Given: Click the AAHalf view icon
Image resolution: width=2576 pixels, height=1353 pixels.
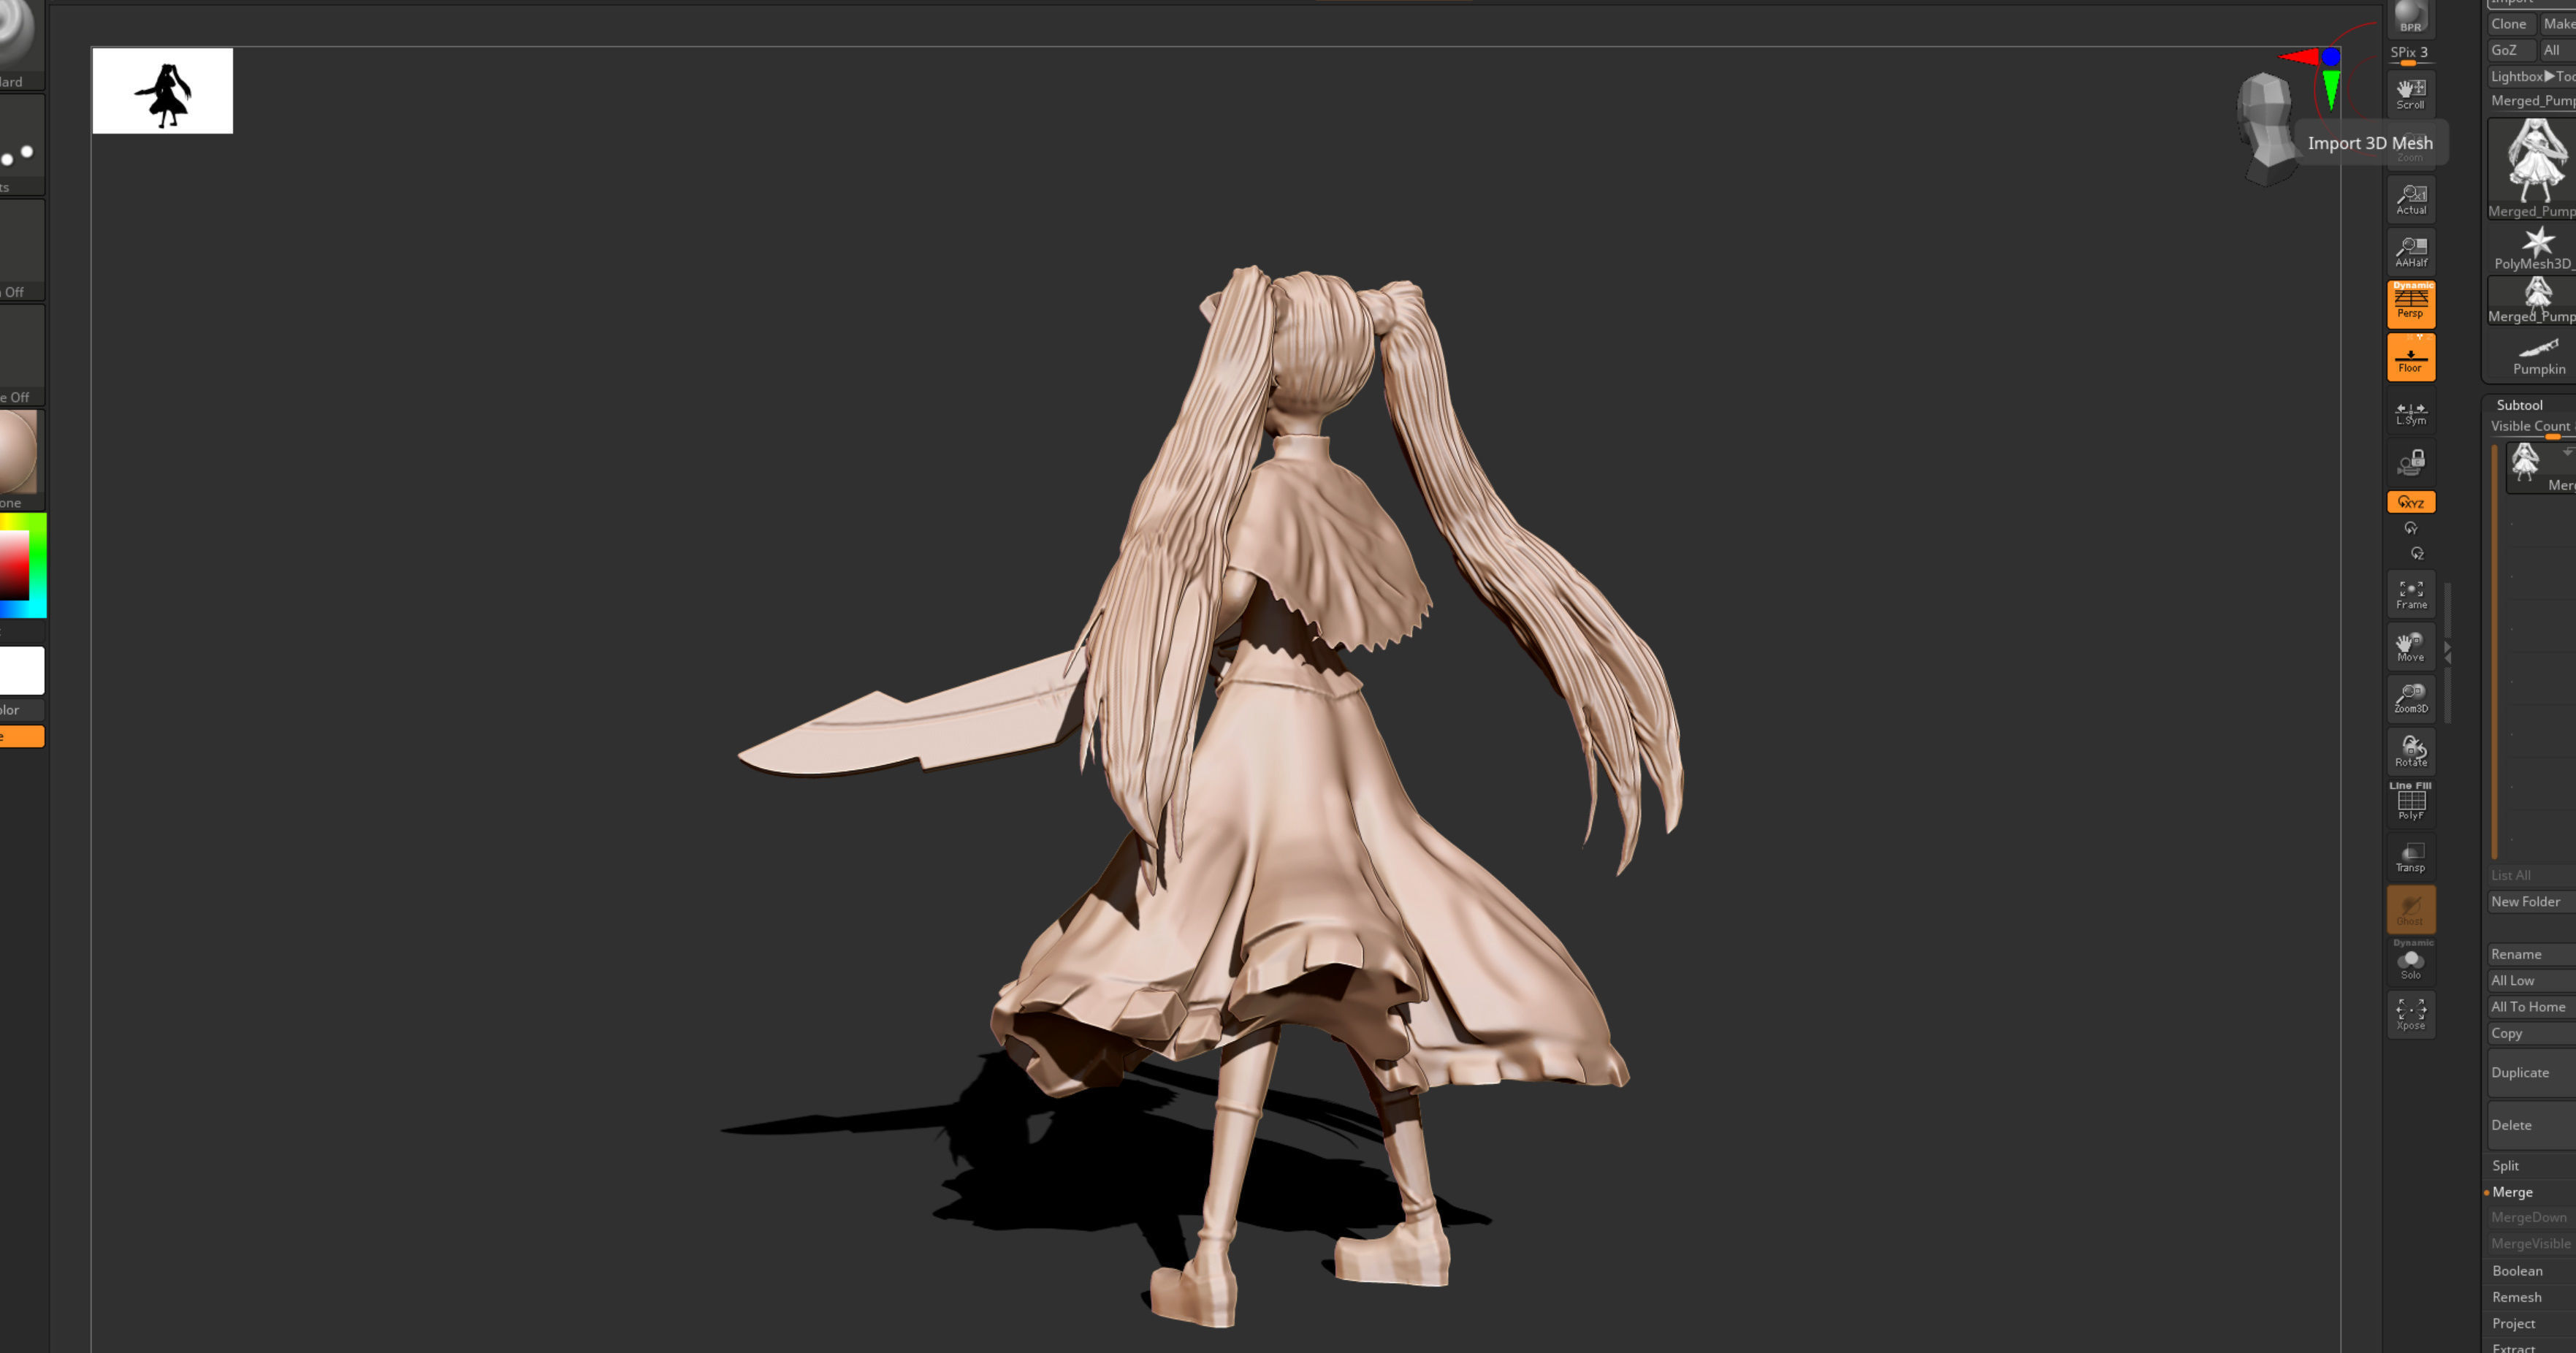Looking at the screenshot, I should tap(2410, 251).
